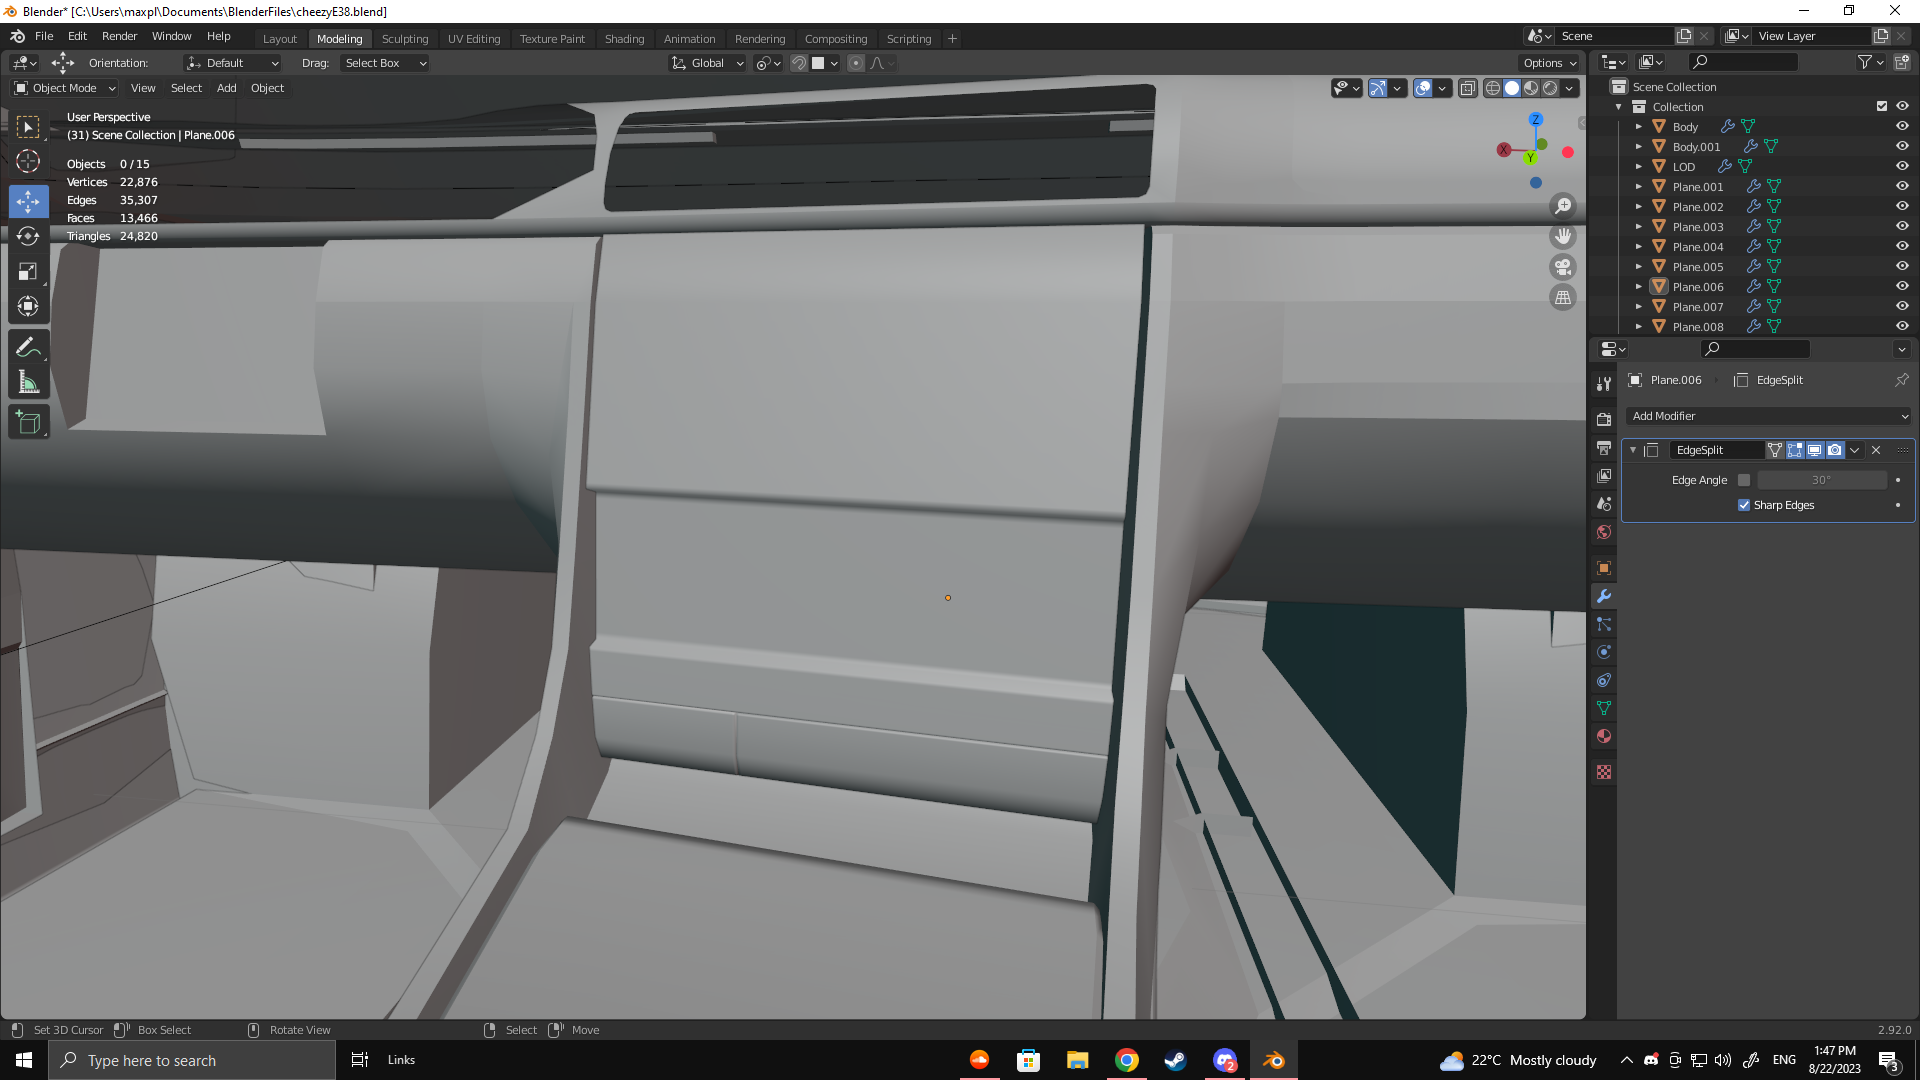Uncheck the Sharp Edges checkbox
Image resolution: width=1920 pixels, height=1080 pixels.
1744,505
